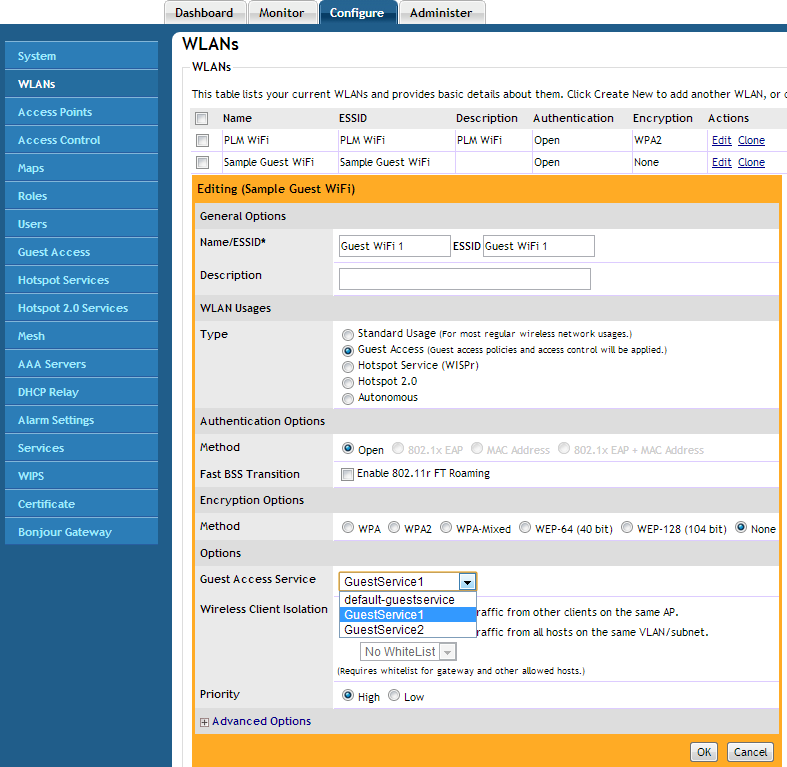
Task: Open the Dashboard tab
Action: 205,13
